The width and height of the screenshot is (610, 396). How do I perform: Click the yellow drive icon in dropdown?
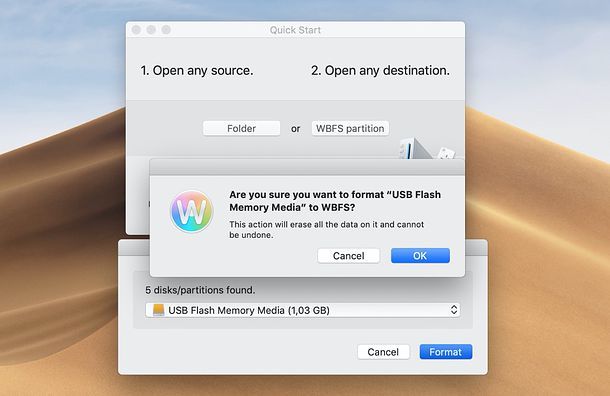[158, 310]
